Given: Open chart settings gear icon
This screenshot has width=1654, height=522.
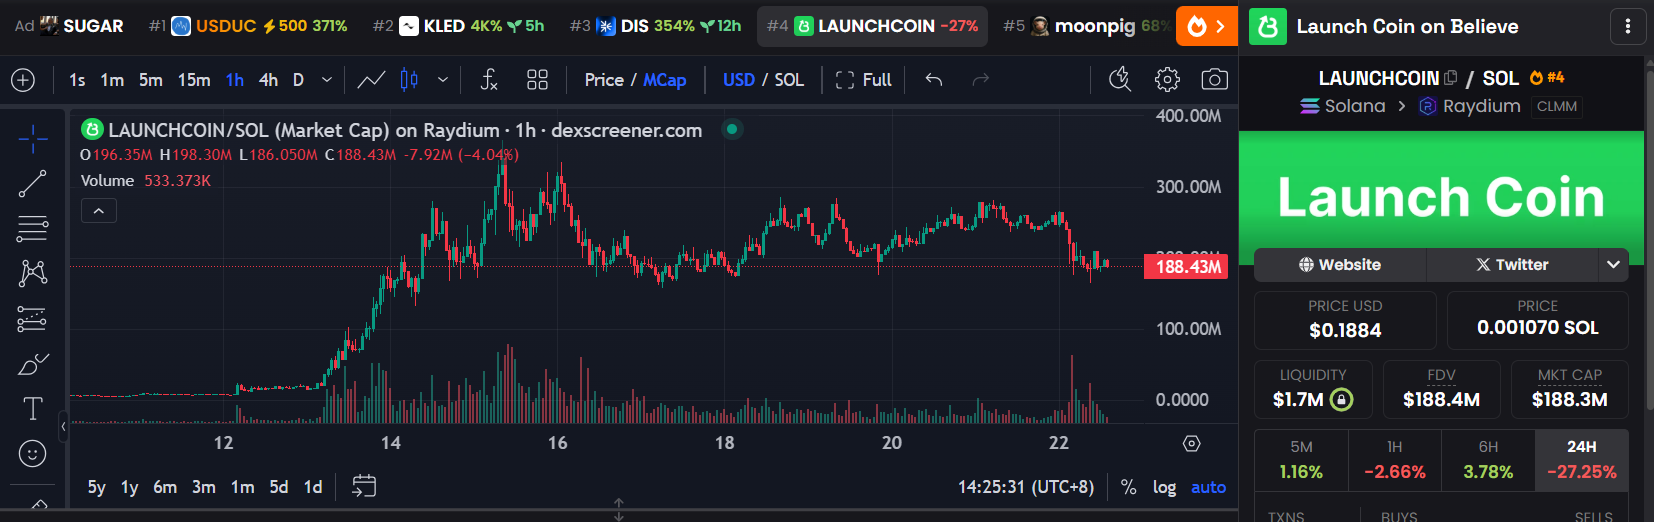Looking at the screenshot, I should (1167, 80).
